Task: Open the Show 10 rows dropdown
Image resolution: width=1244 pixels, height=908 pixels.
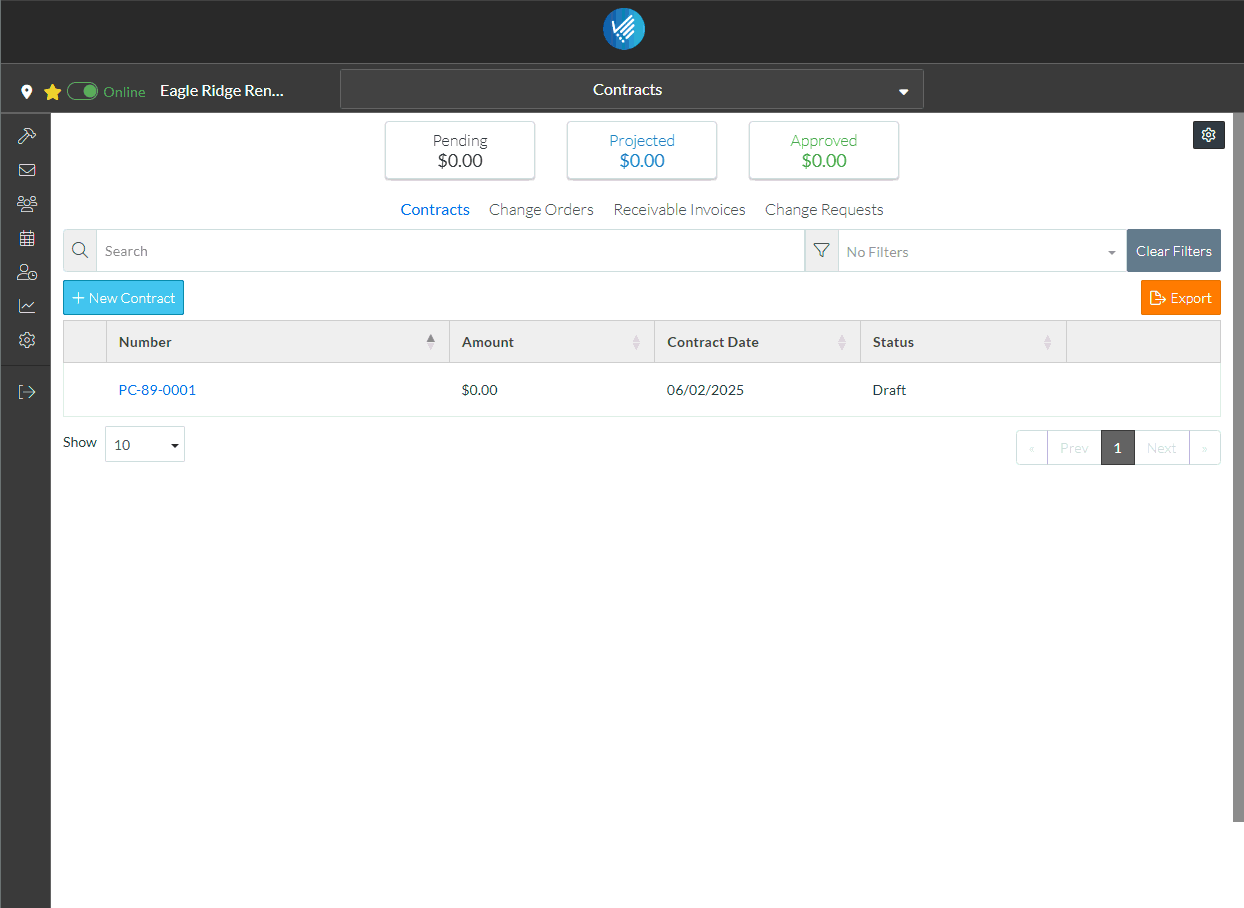Action: pyautogui.click(x=145, y=444)
